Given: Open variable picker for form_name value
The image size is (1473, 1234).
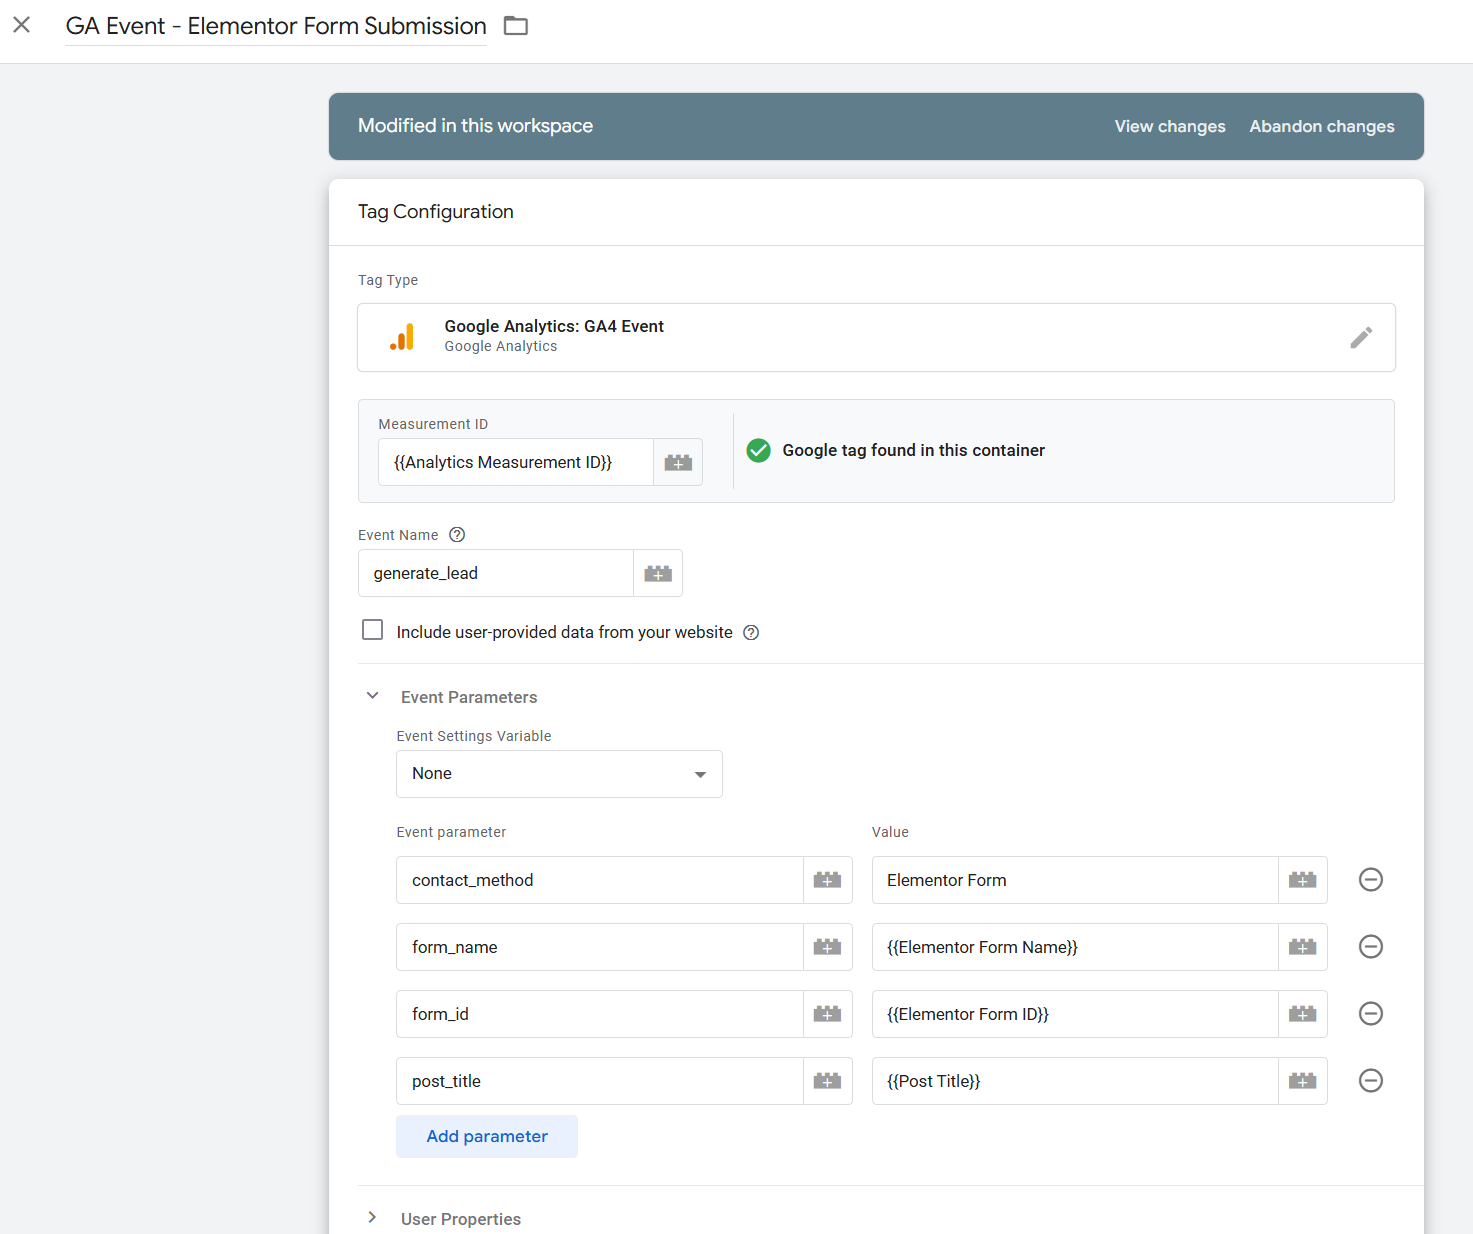Looking at the screenshot, I should click(x=1302, y=946).
